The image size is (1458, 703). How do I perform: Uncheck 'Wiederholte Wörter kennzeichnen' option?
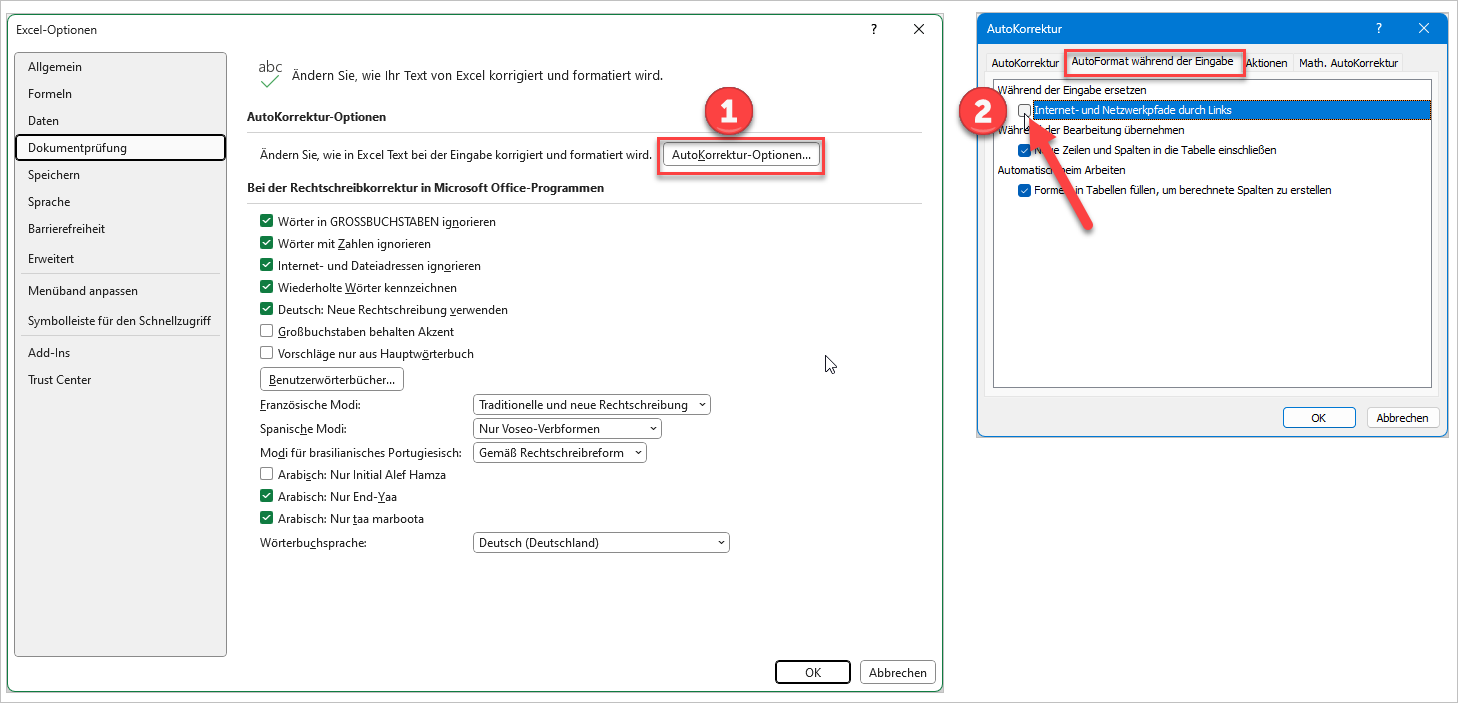[x=267, y=288]
